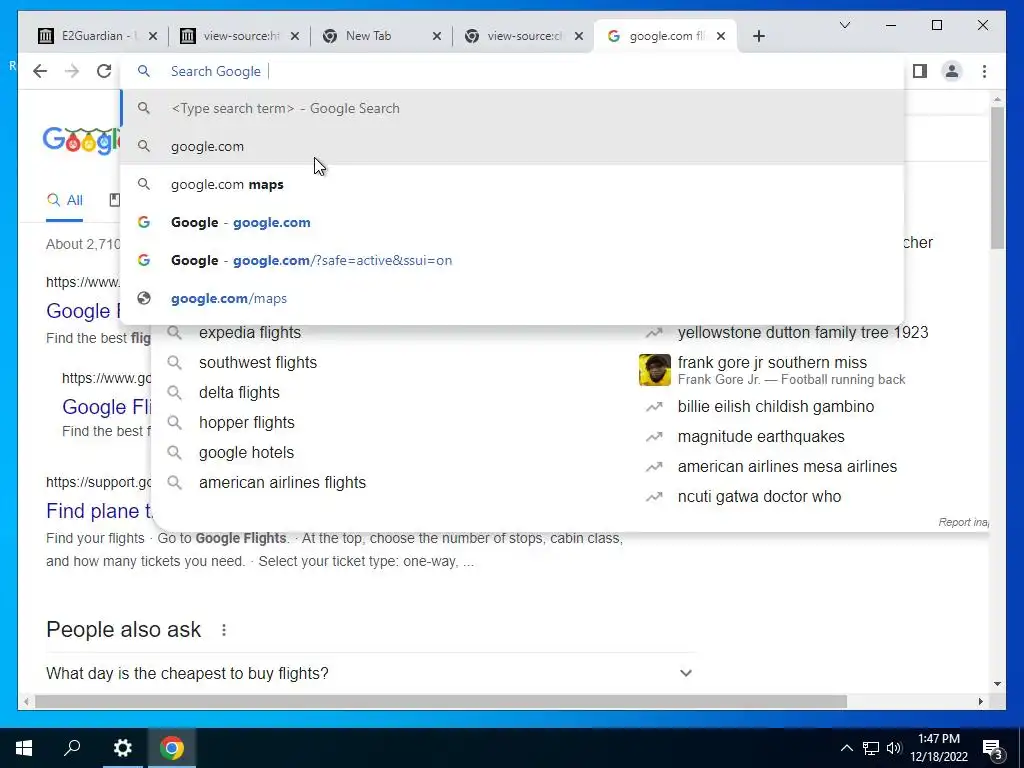Image resolution: width=1024 pixels, height=768 pixels.
Task: Close the New Tab tab
Action: coord(437,36)
